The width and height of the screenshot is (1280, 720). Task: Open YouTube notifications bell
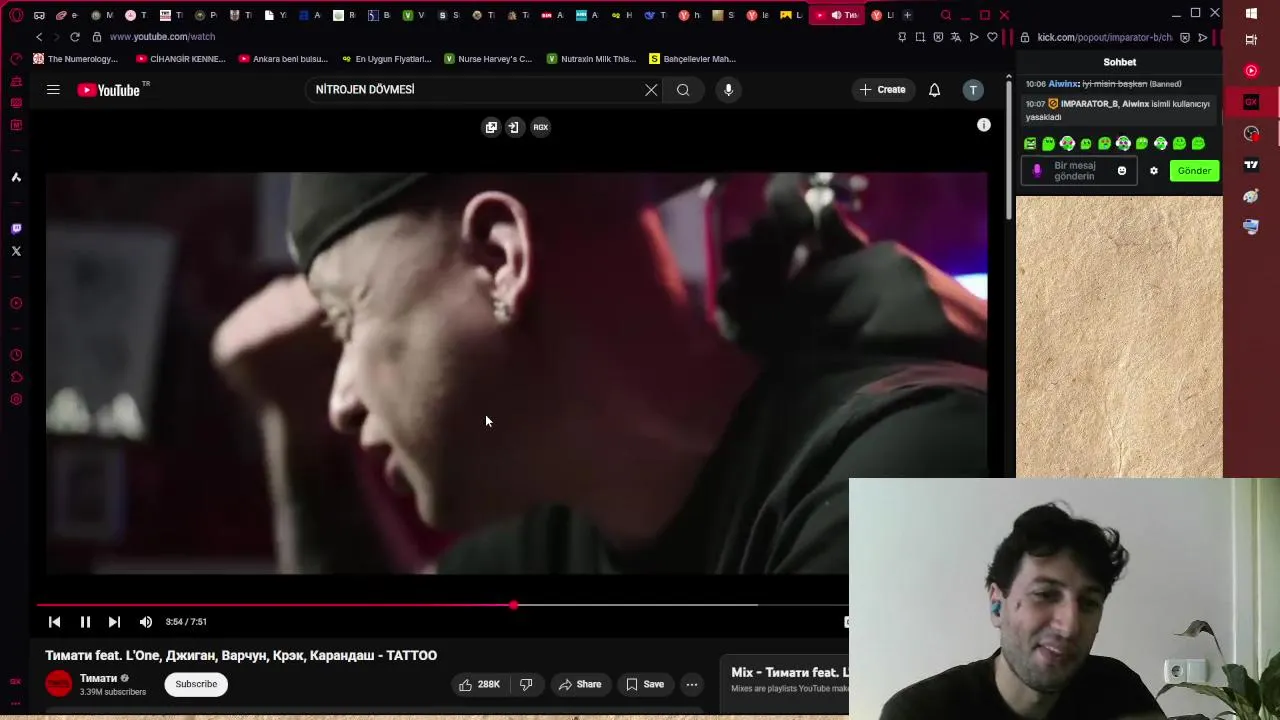click(934, 90)
